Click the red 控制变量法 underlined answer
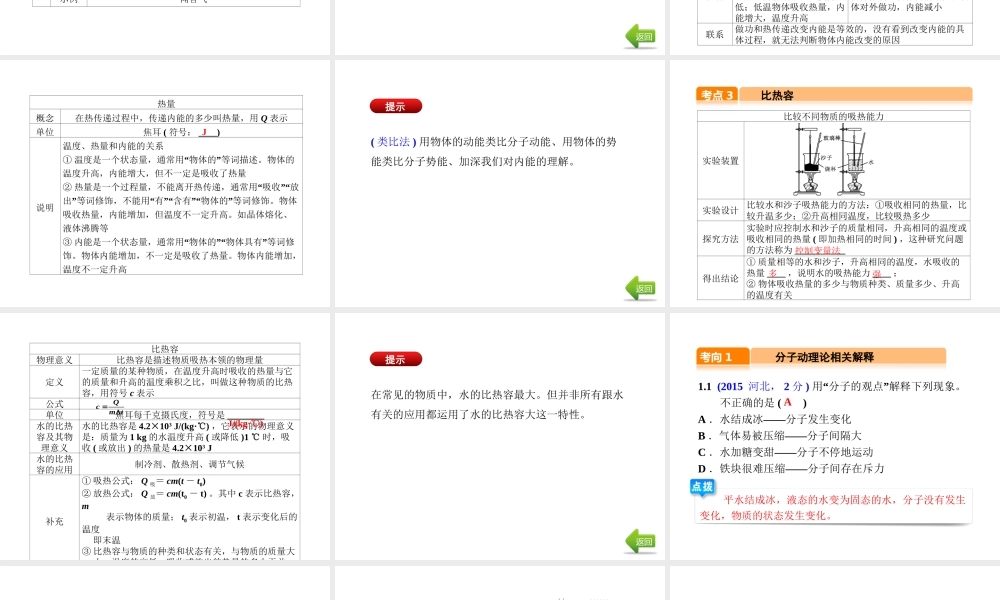Screen dimensions: 1000x600 tap(818, 251)
